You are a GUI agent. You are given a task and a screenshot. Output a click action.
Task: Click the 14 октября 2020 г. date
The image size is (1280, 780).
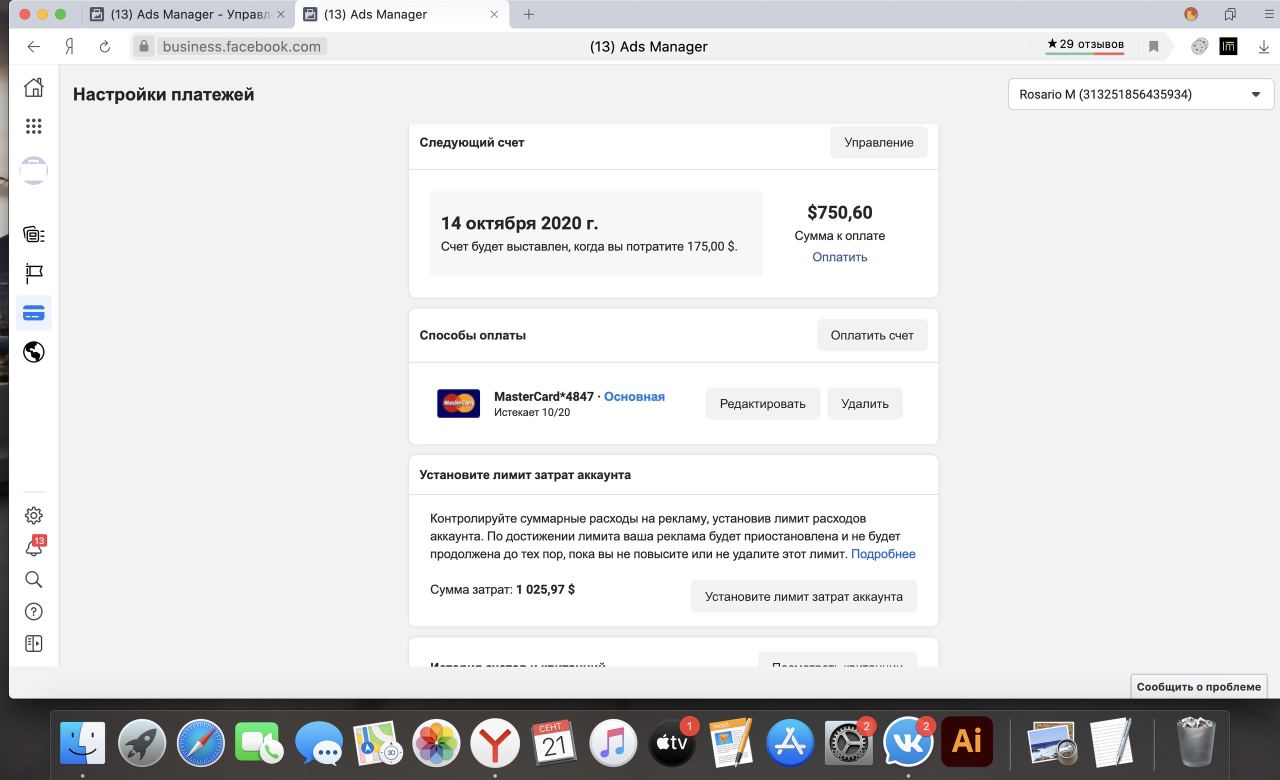click(x=520, y=223)
